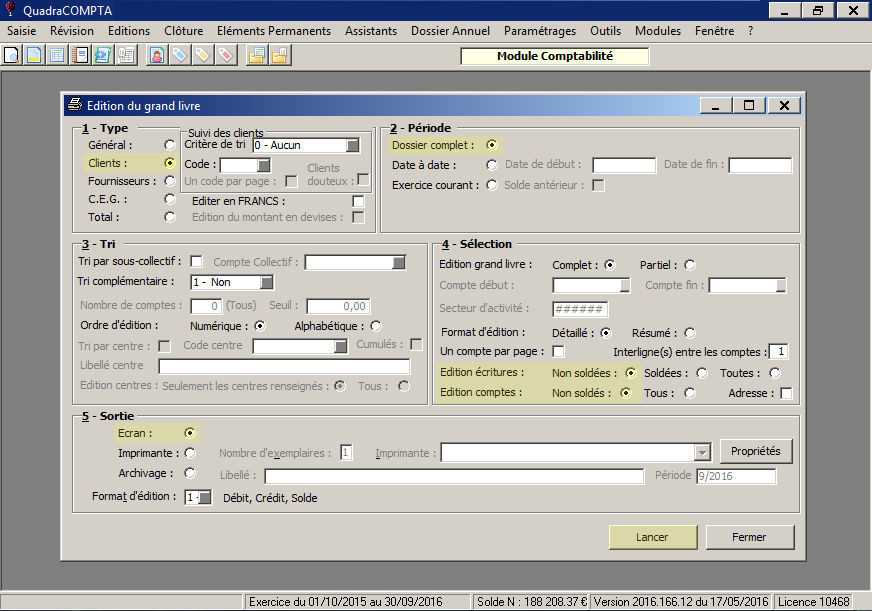Click the Libellé field in Sortie

[454, 476]
